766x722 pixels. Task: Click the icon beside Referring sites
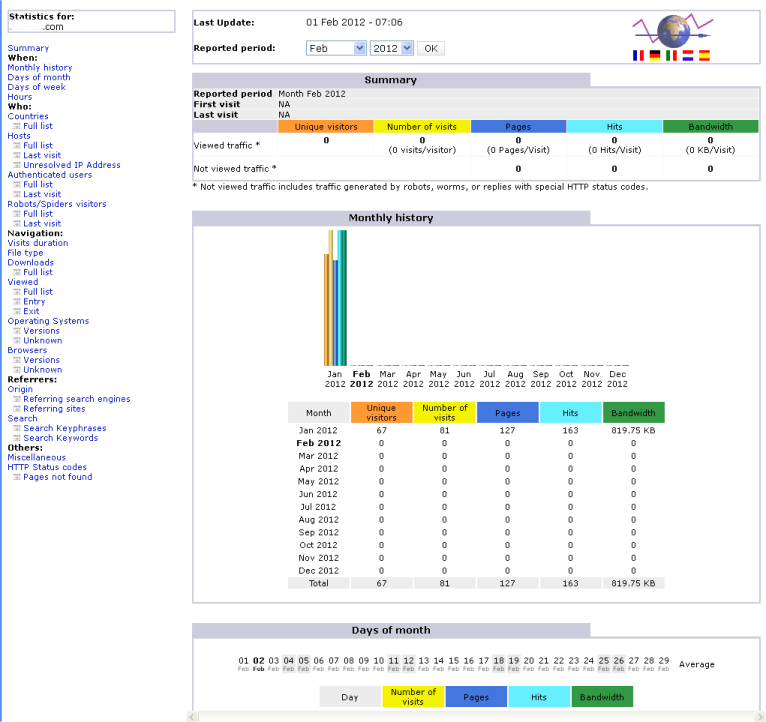[x=17, y=409]
